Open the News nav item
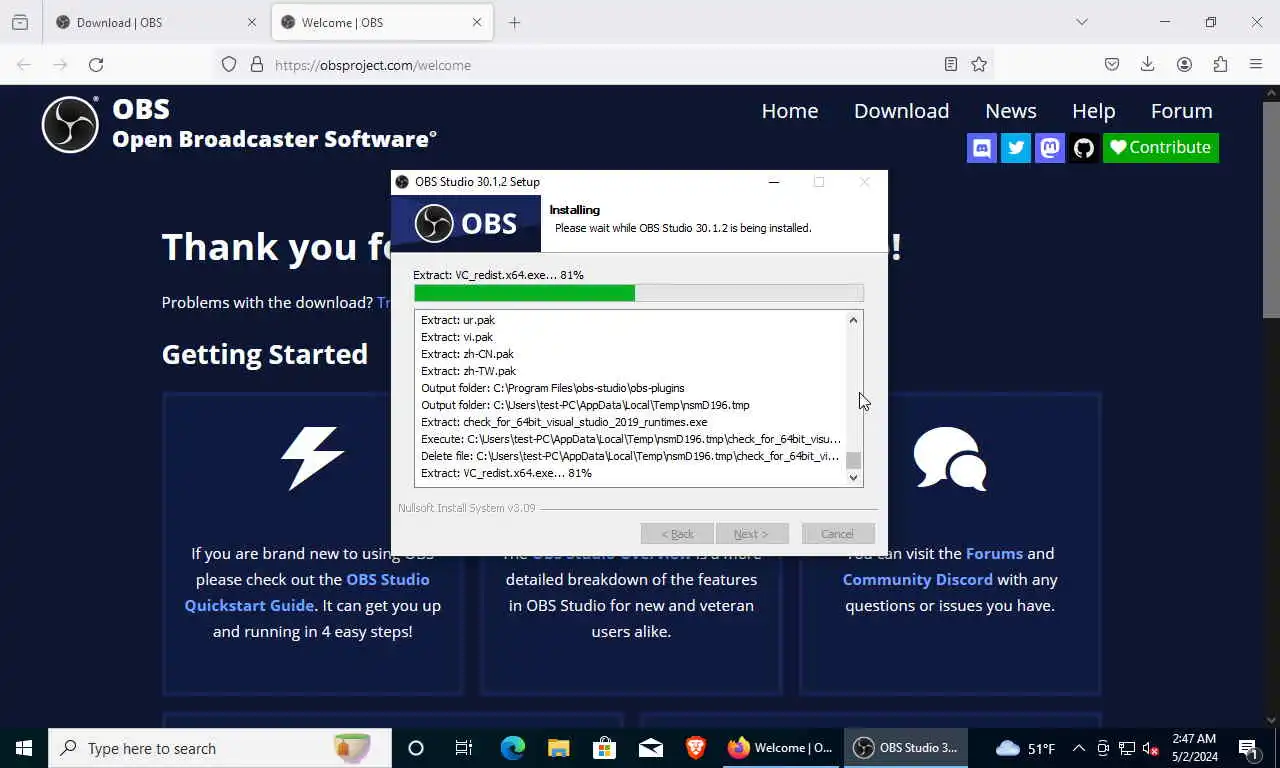Viewport: 1280px width, 768px height. [1011, 111]
